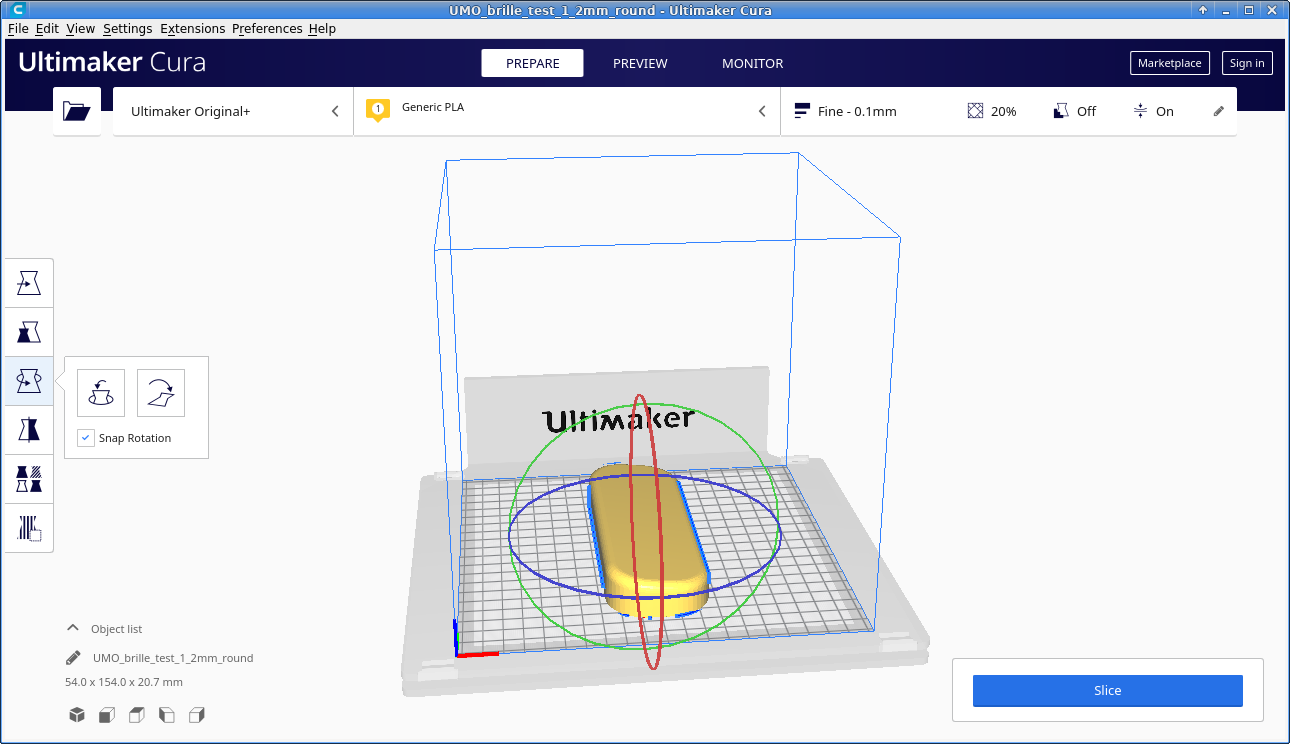Click the window's keep-above arrow button

1203,10
